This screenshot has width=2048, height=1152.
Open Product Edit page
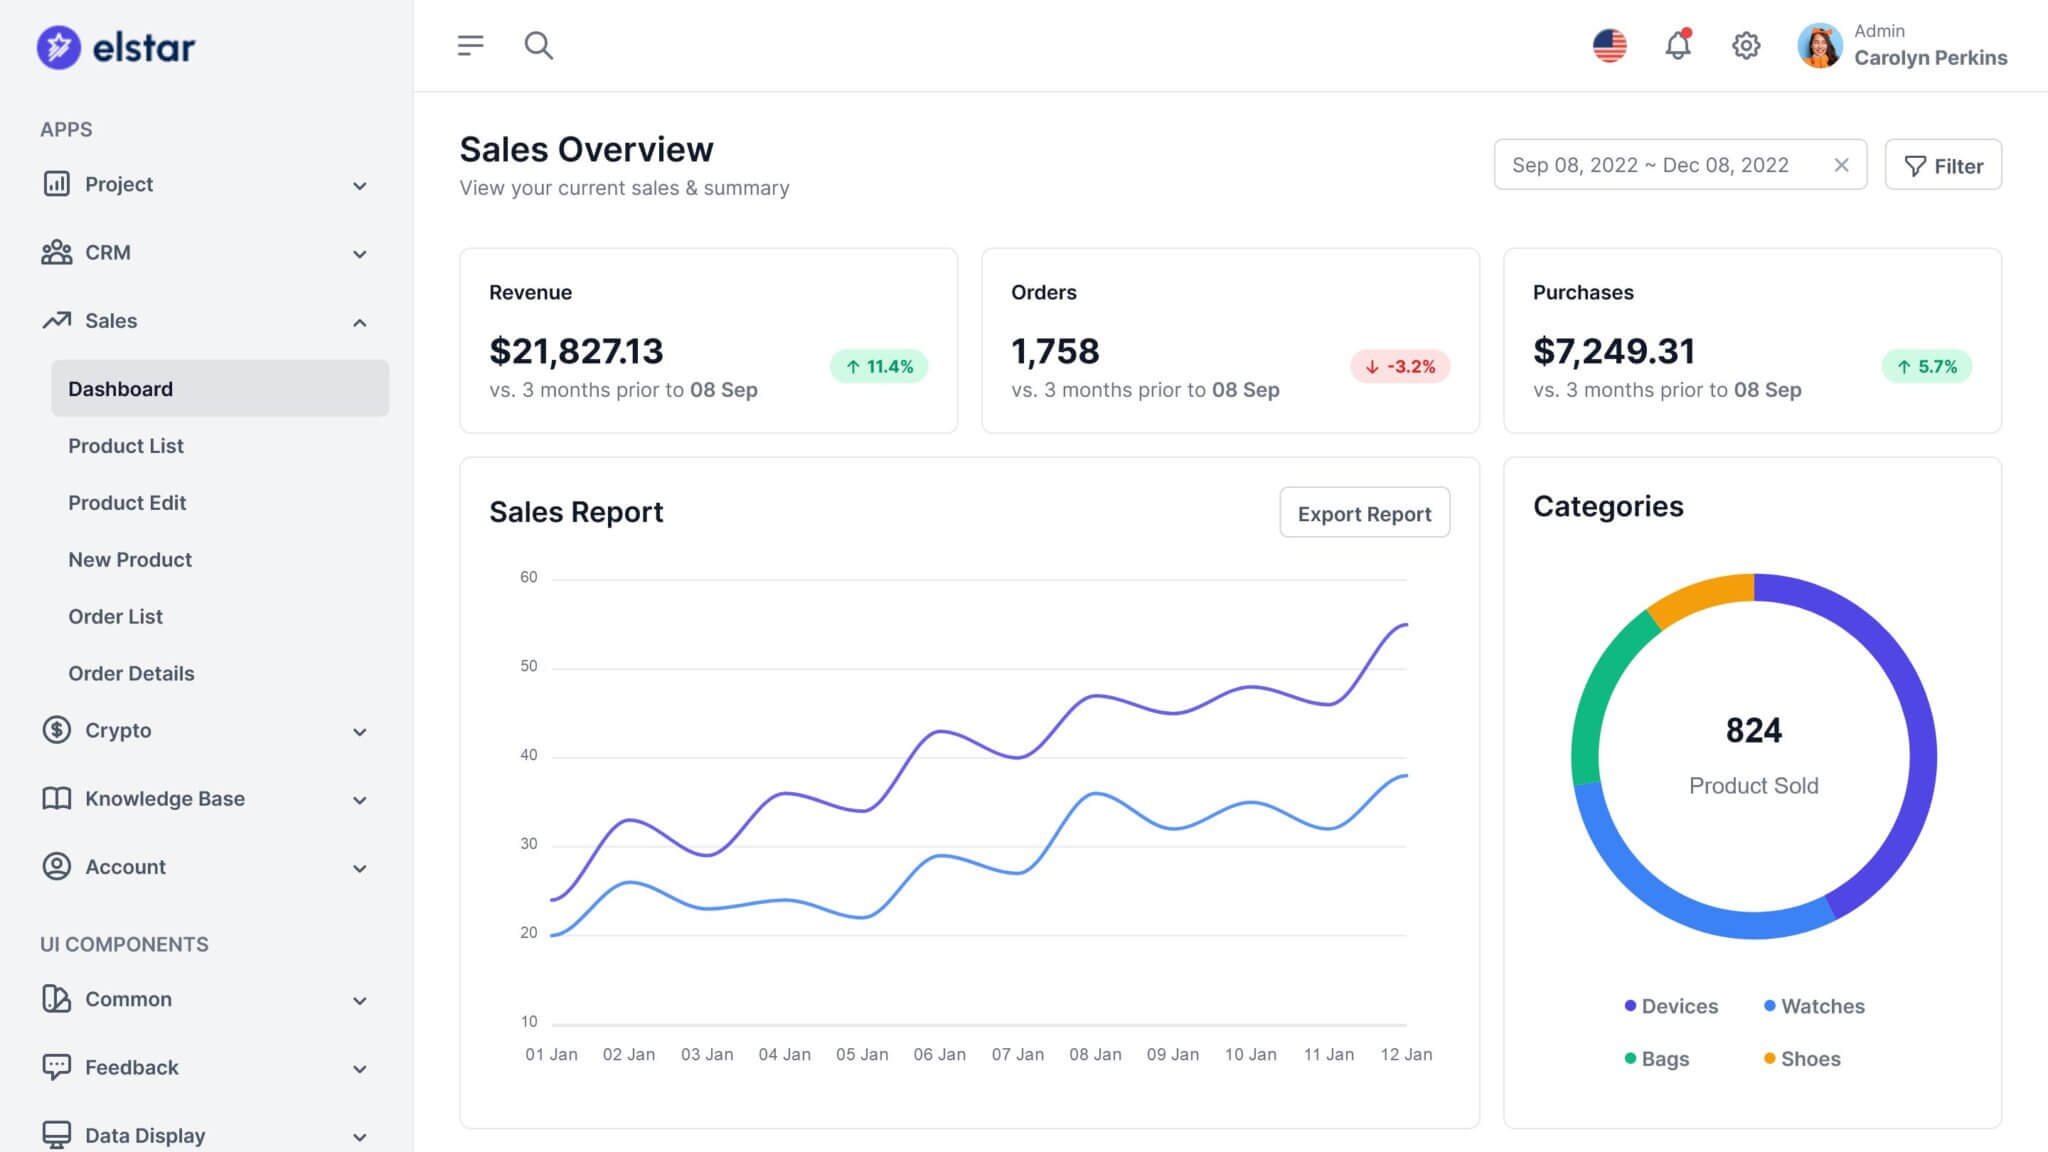127,502
